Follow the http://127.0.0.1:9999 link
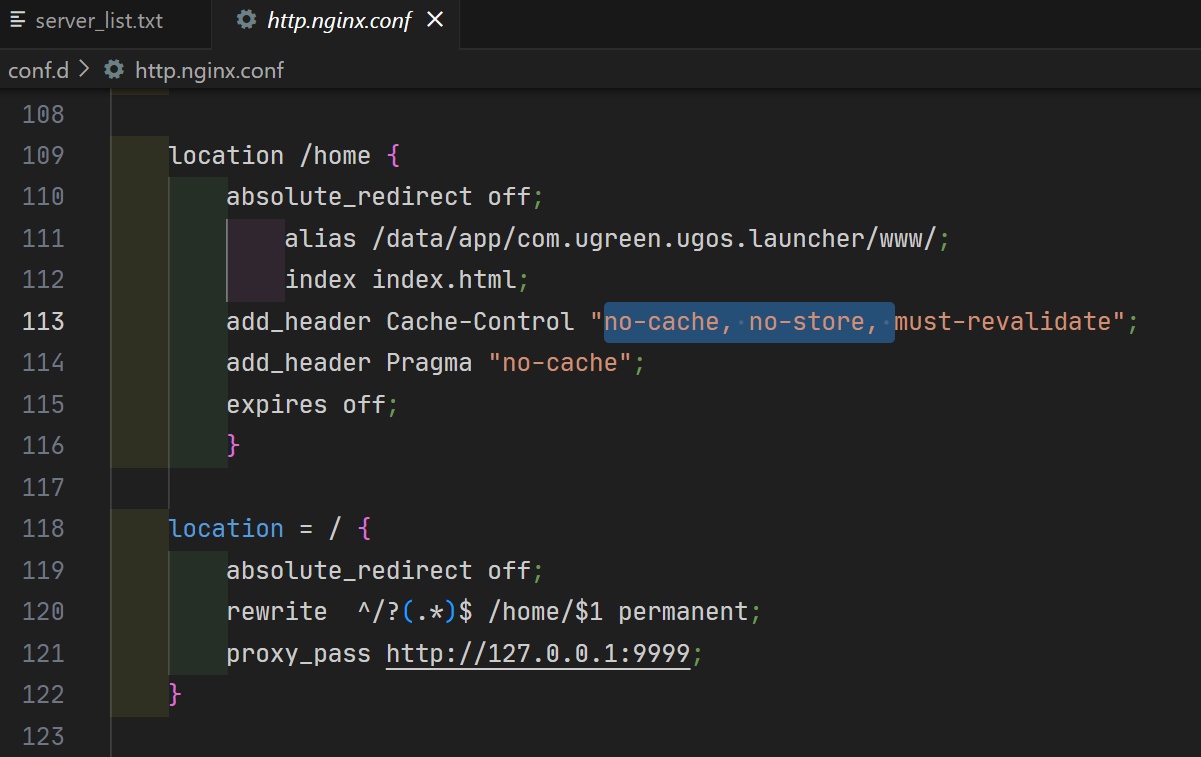Viewport: 1201px width, 757px height. 538,654
